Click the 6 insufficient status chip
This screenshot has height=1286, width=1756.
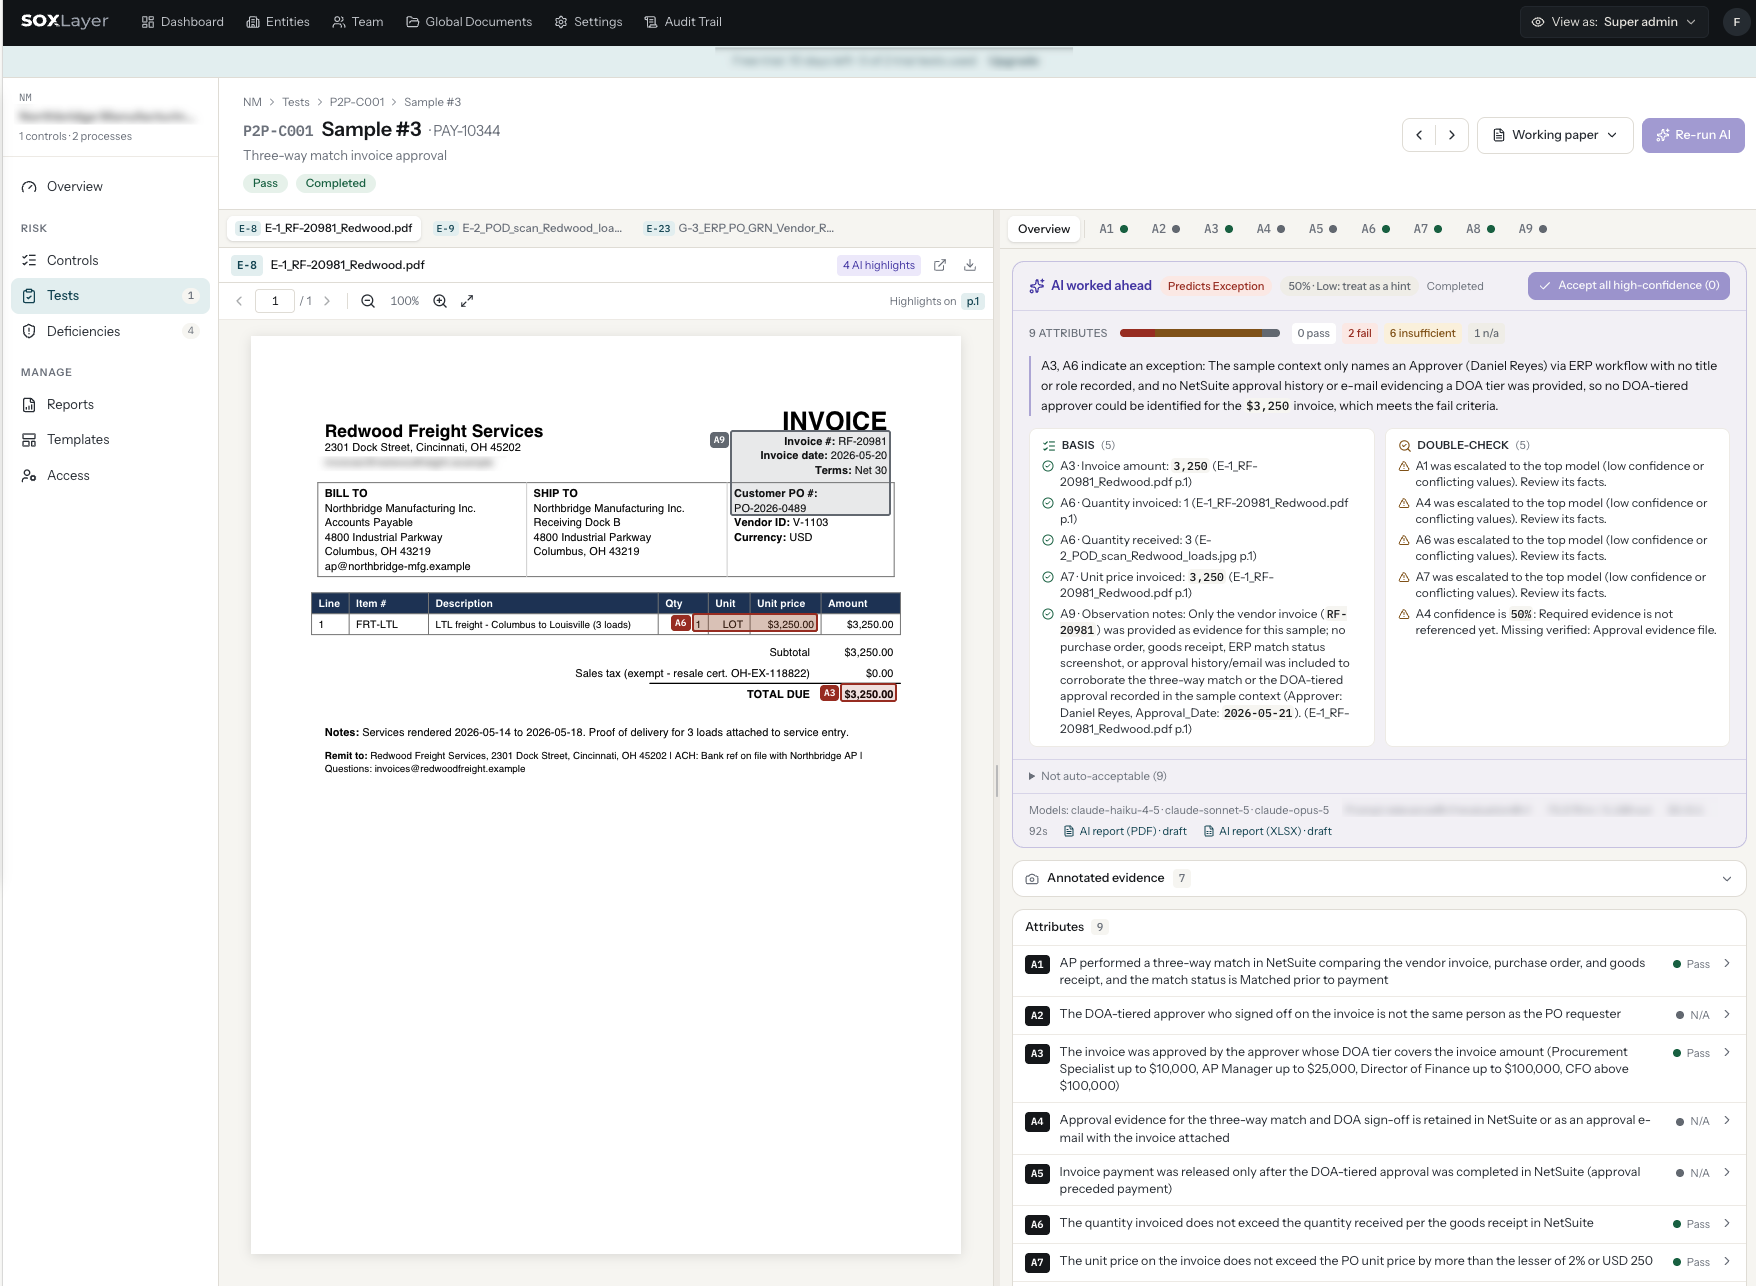coord(1422,333)
